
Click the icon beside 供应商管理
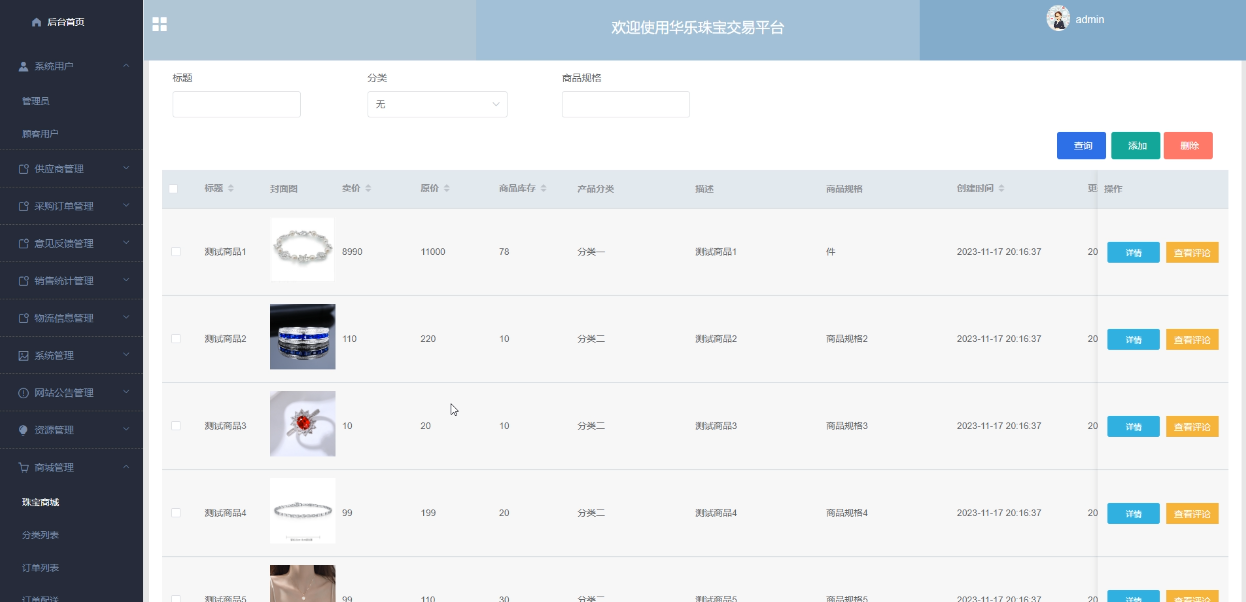(x=24, y=169)
